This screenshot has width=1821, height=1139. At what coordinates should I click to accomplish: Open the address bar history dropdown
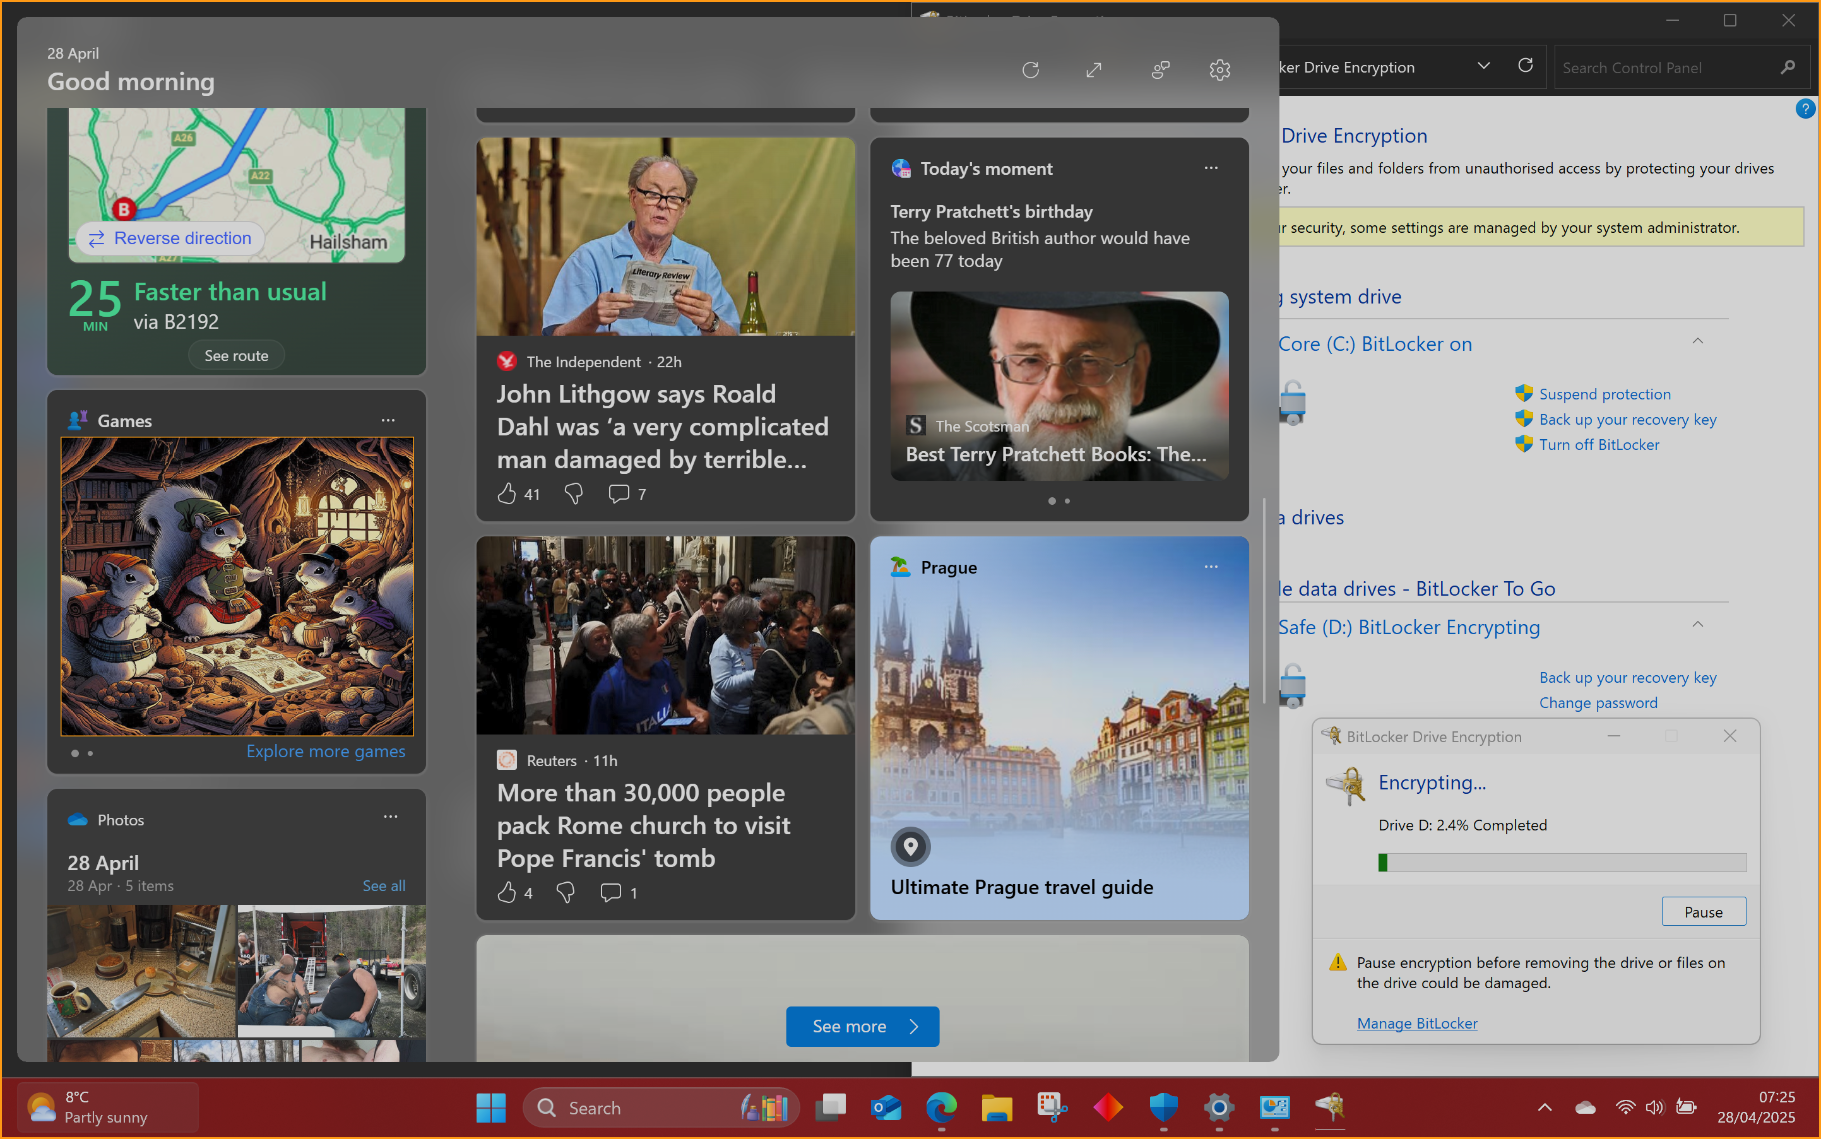click(x=1484, y=66)
